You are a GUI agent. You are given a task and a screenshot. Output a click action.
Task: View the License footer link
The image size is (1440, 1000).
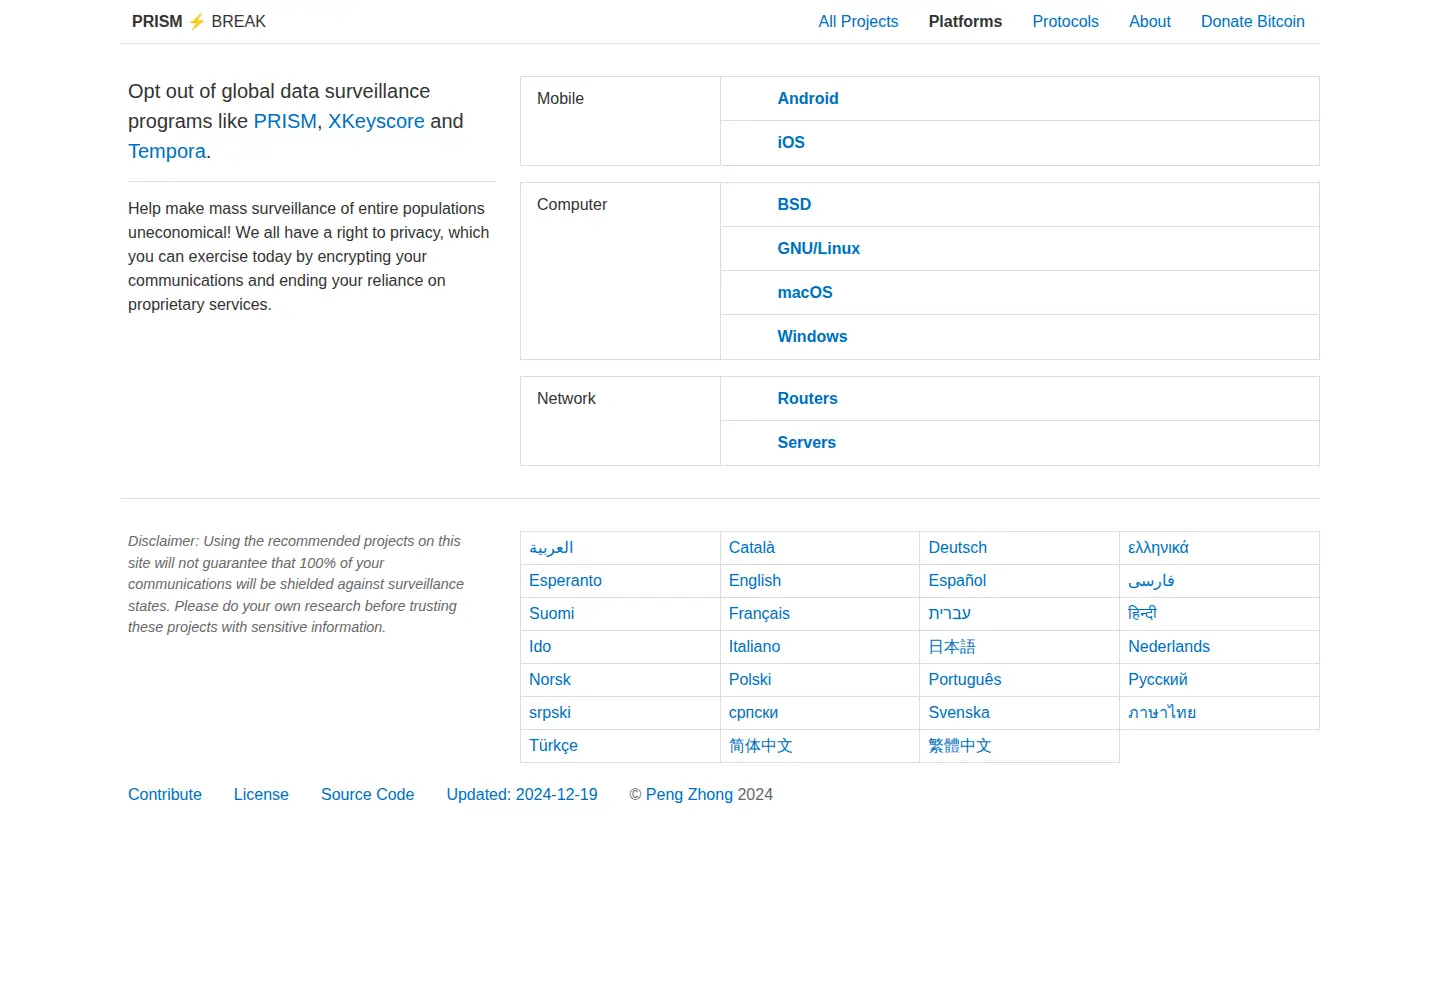pos(261,795)
